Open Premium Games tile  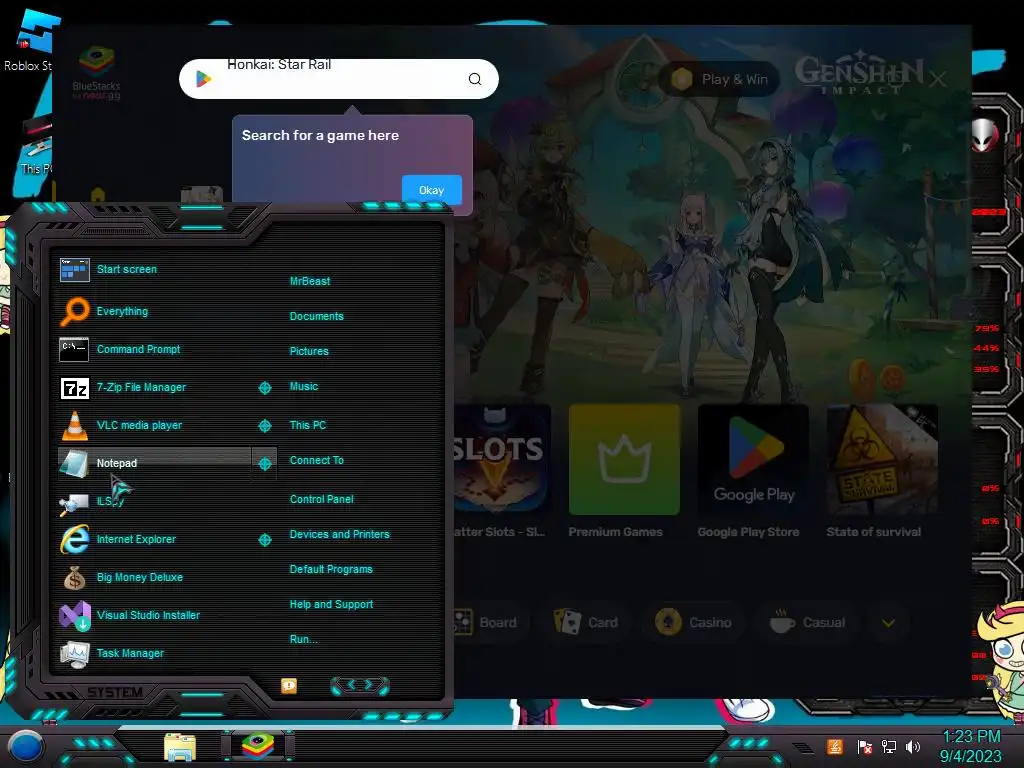point(624,458)
